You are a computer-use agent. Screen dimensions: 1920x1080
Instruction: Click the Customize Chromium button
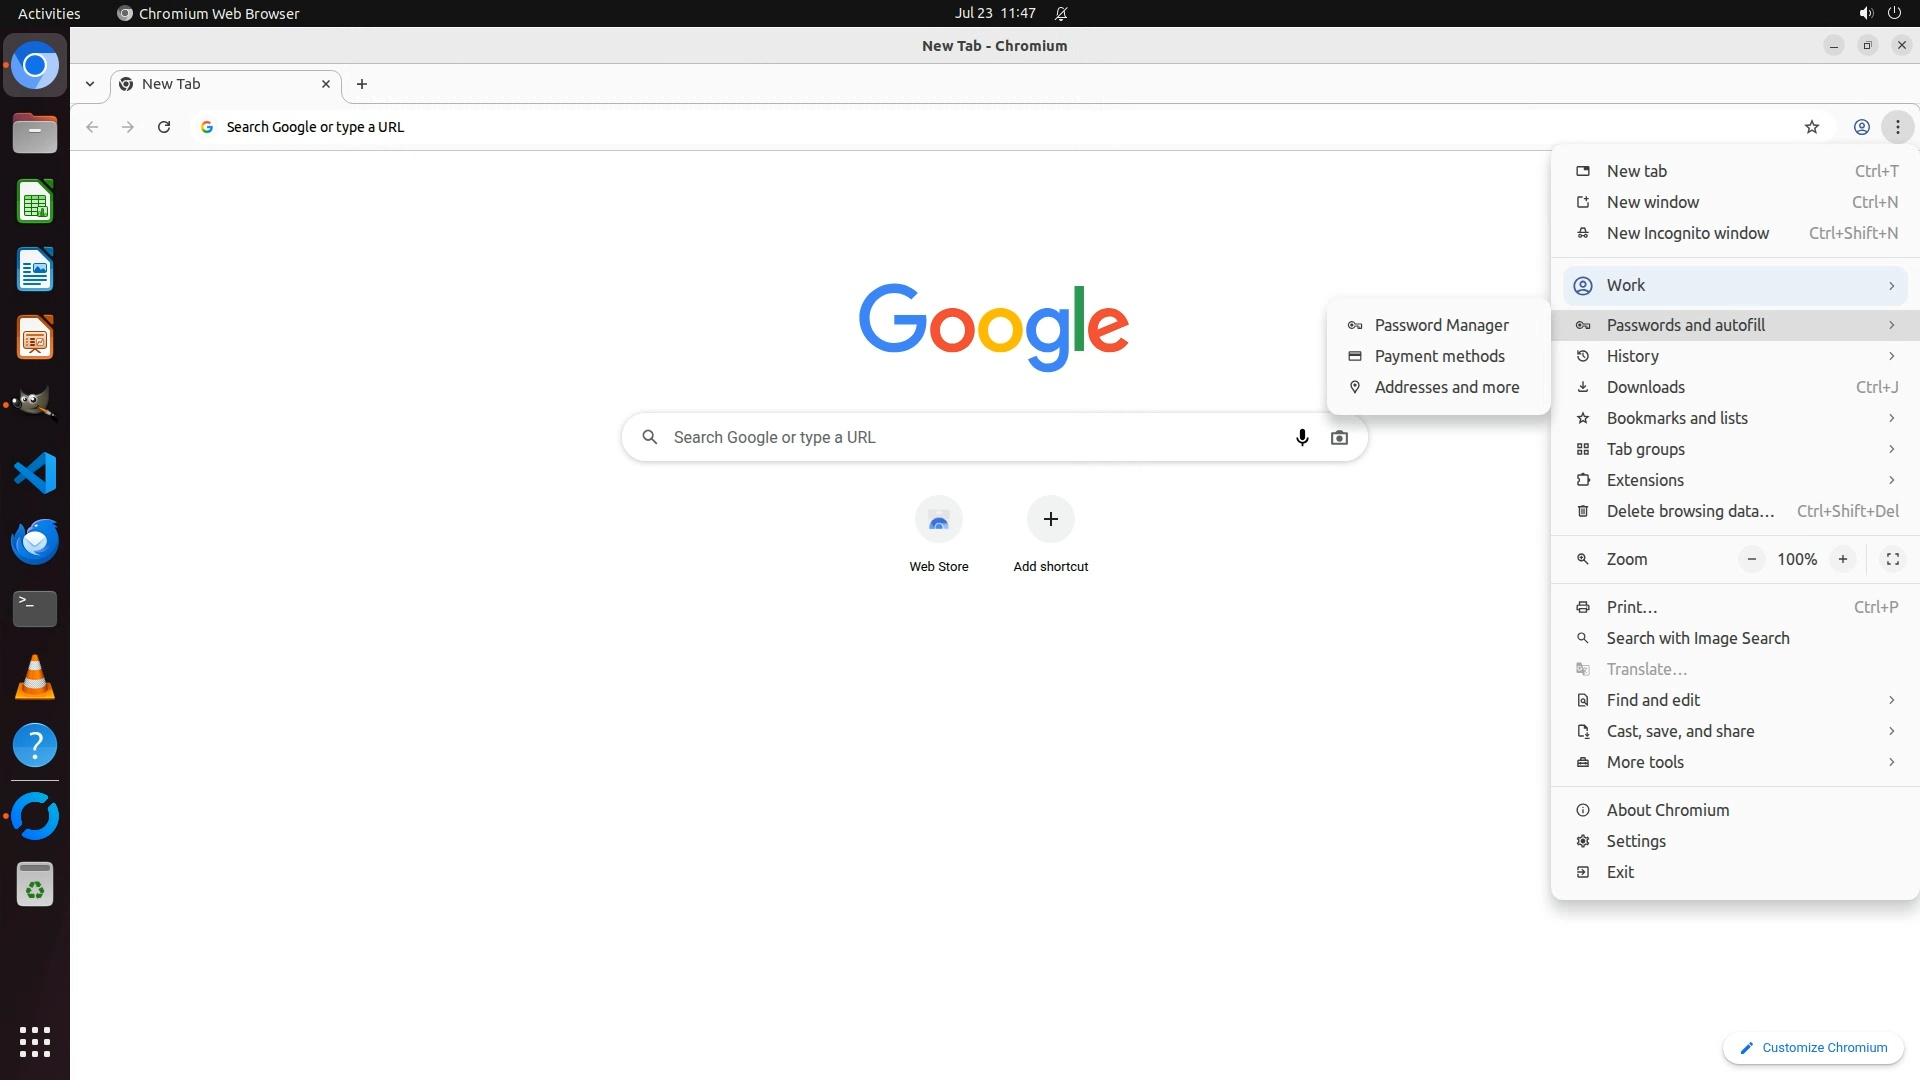(x=1812, y=1047)
